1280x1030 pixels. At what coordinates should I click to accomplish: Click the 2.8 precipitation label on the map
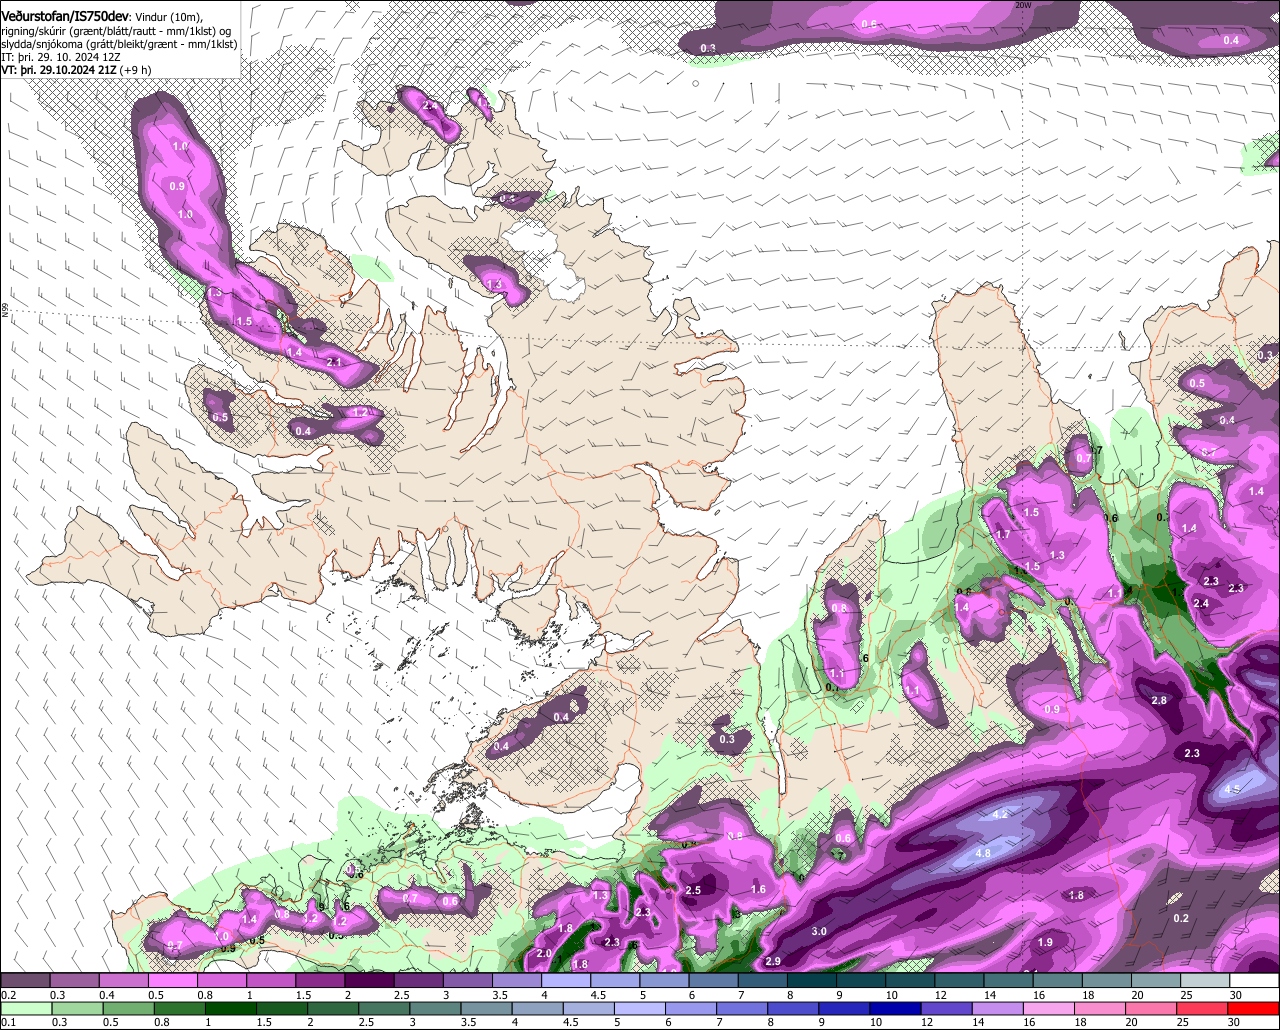(1159, 700)
